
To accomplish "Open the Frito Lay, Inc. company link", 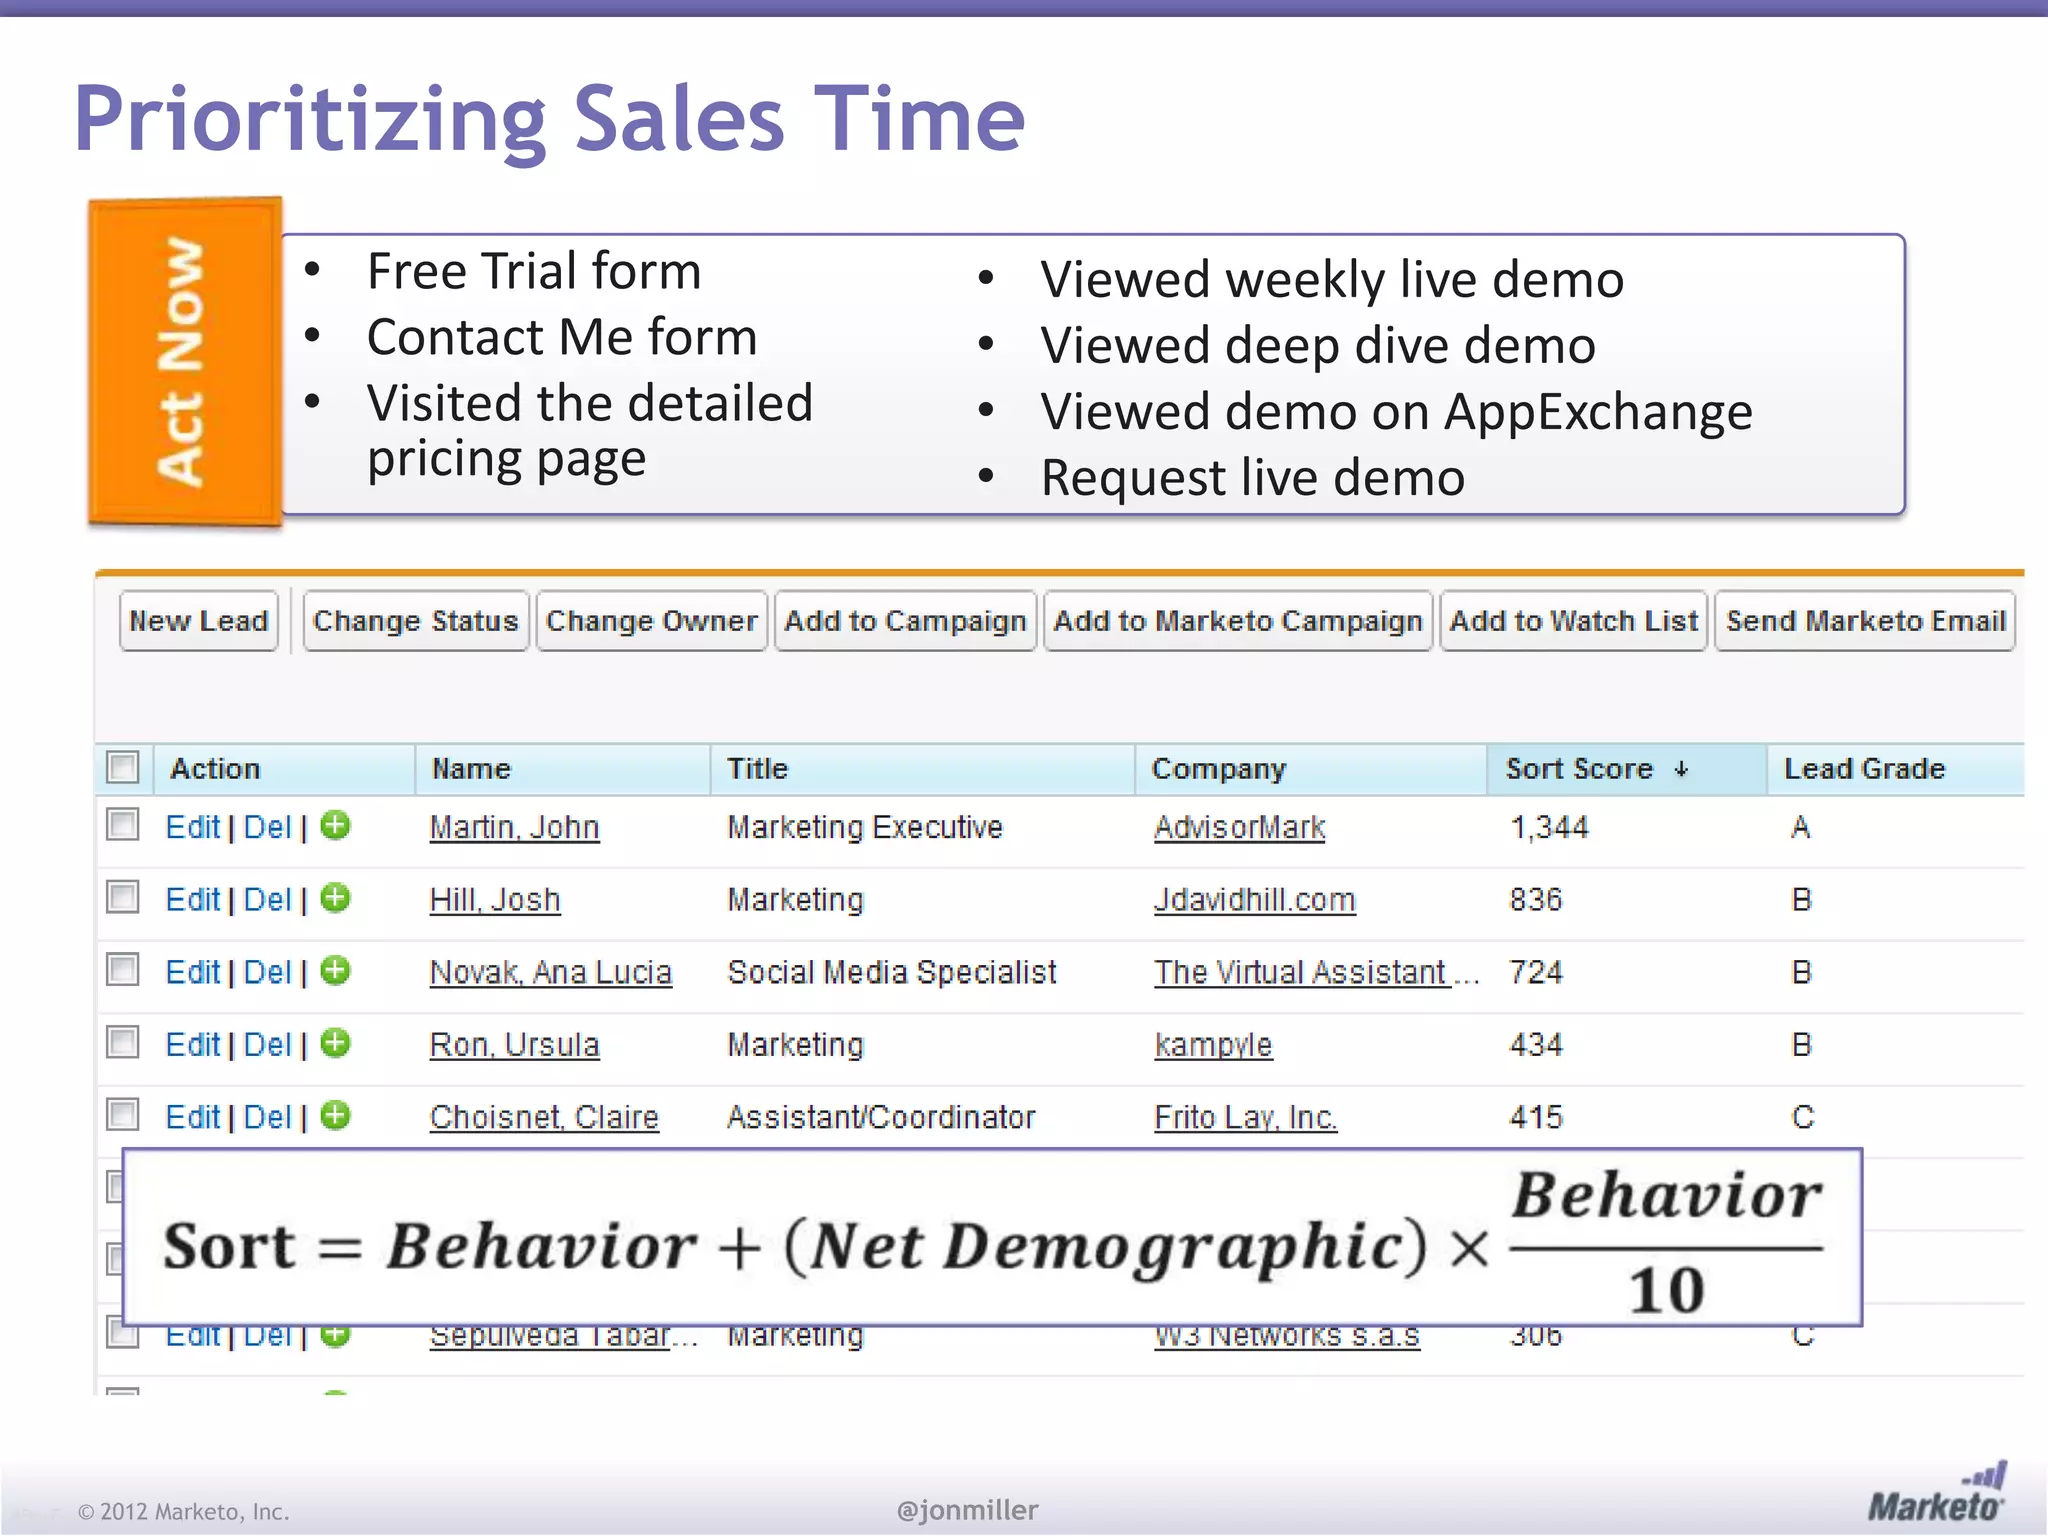I will [1246, 1118].
